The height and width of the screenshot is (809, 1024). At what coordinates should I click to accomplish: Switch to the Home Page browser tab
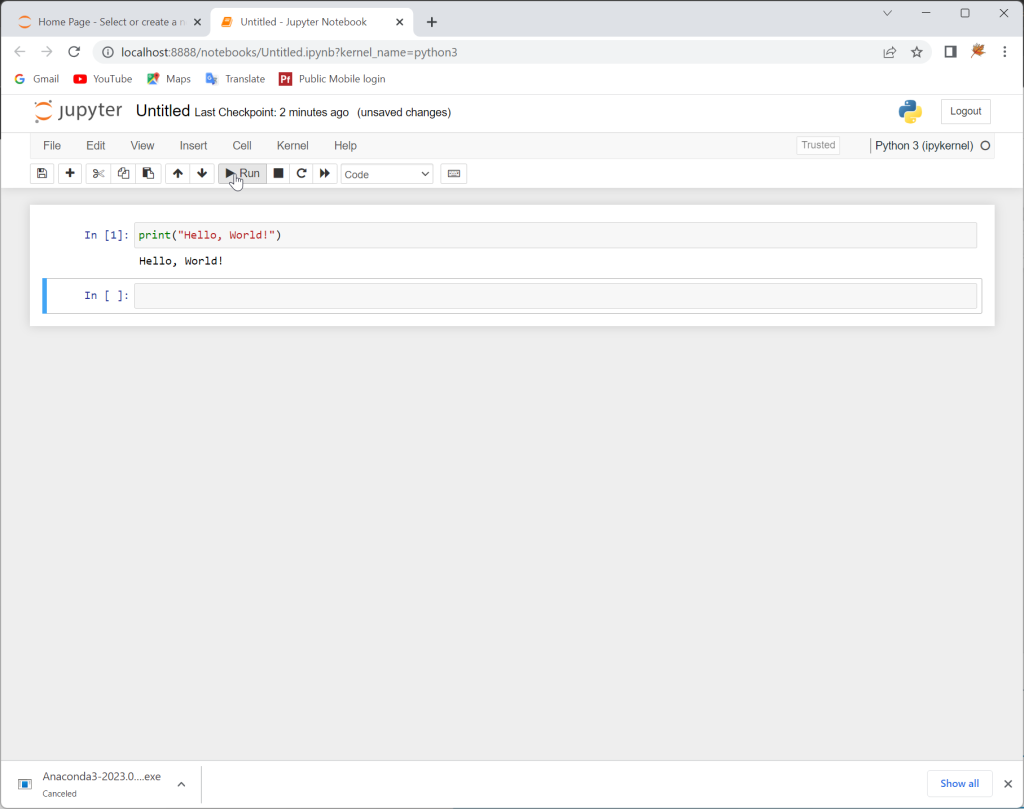click(x=108, y=22)
